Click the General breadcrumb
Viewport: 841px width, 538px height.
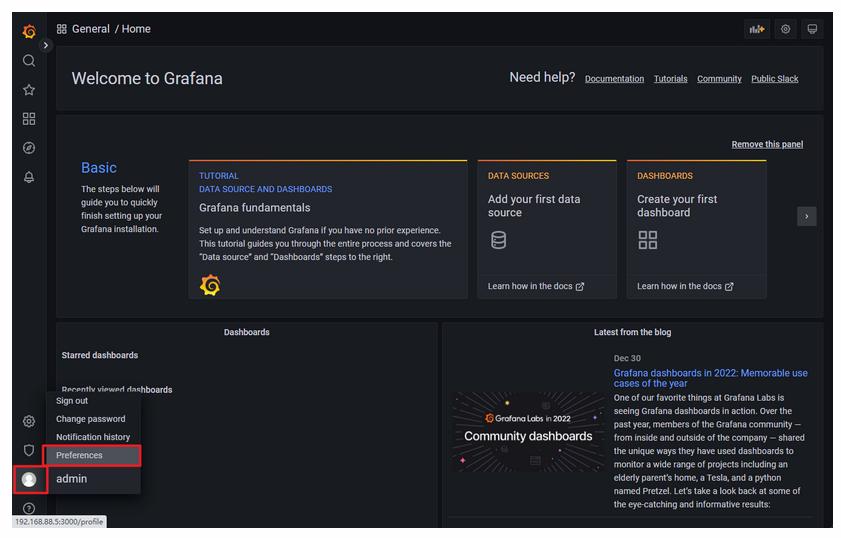tap(91, 29)
